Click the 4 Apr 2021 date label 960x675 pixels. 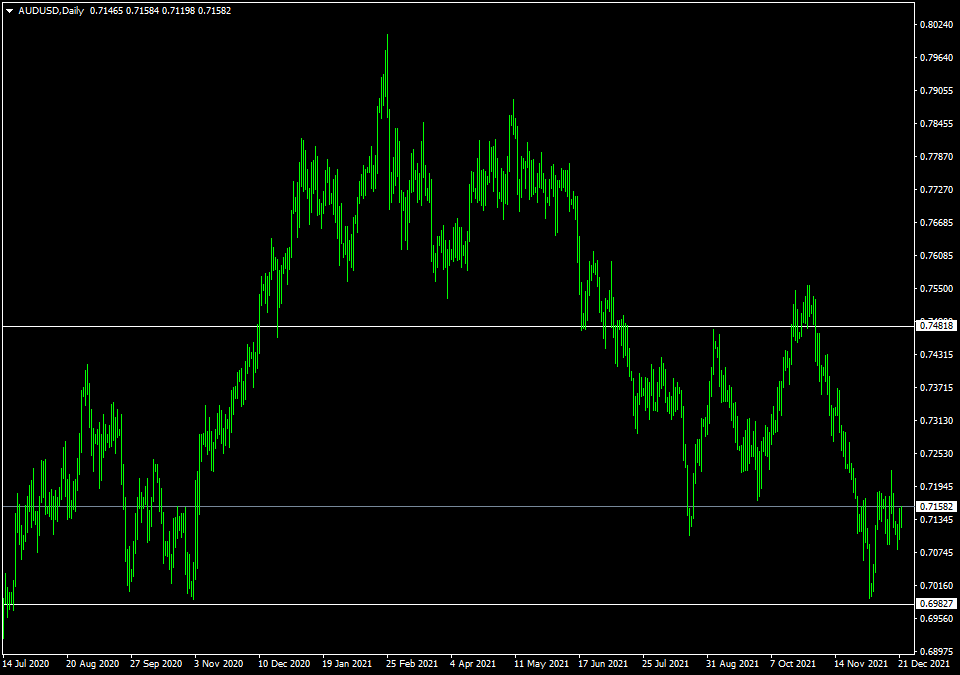(473, 664)
